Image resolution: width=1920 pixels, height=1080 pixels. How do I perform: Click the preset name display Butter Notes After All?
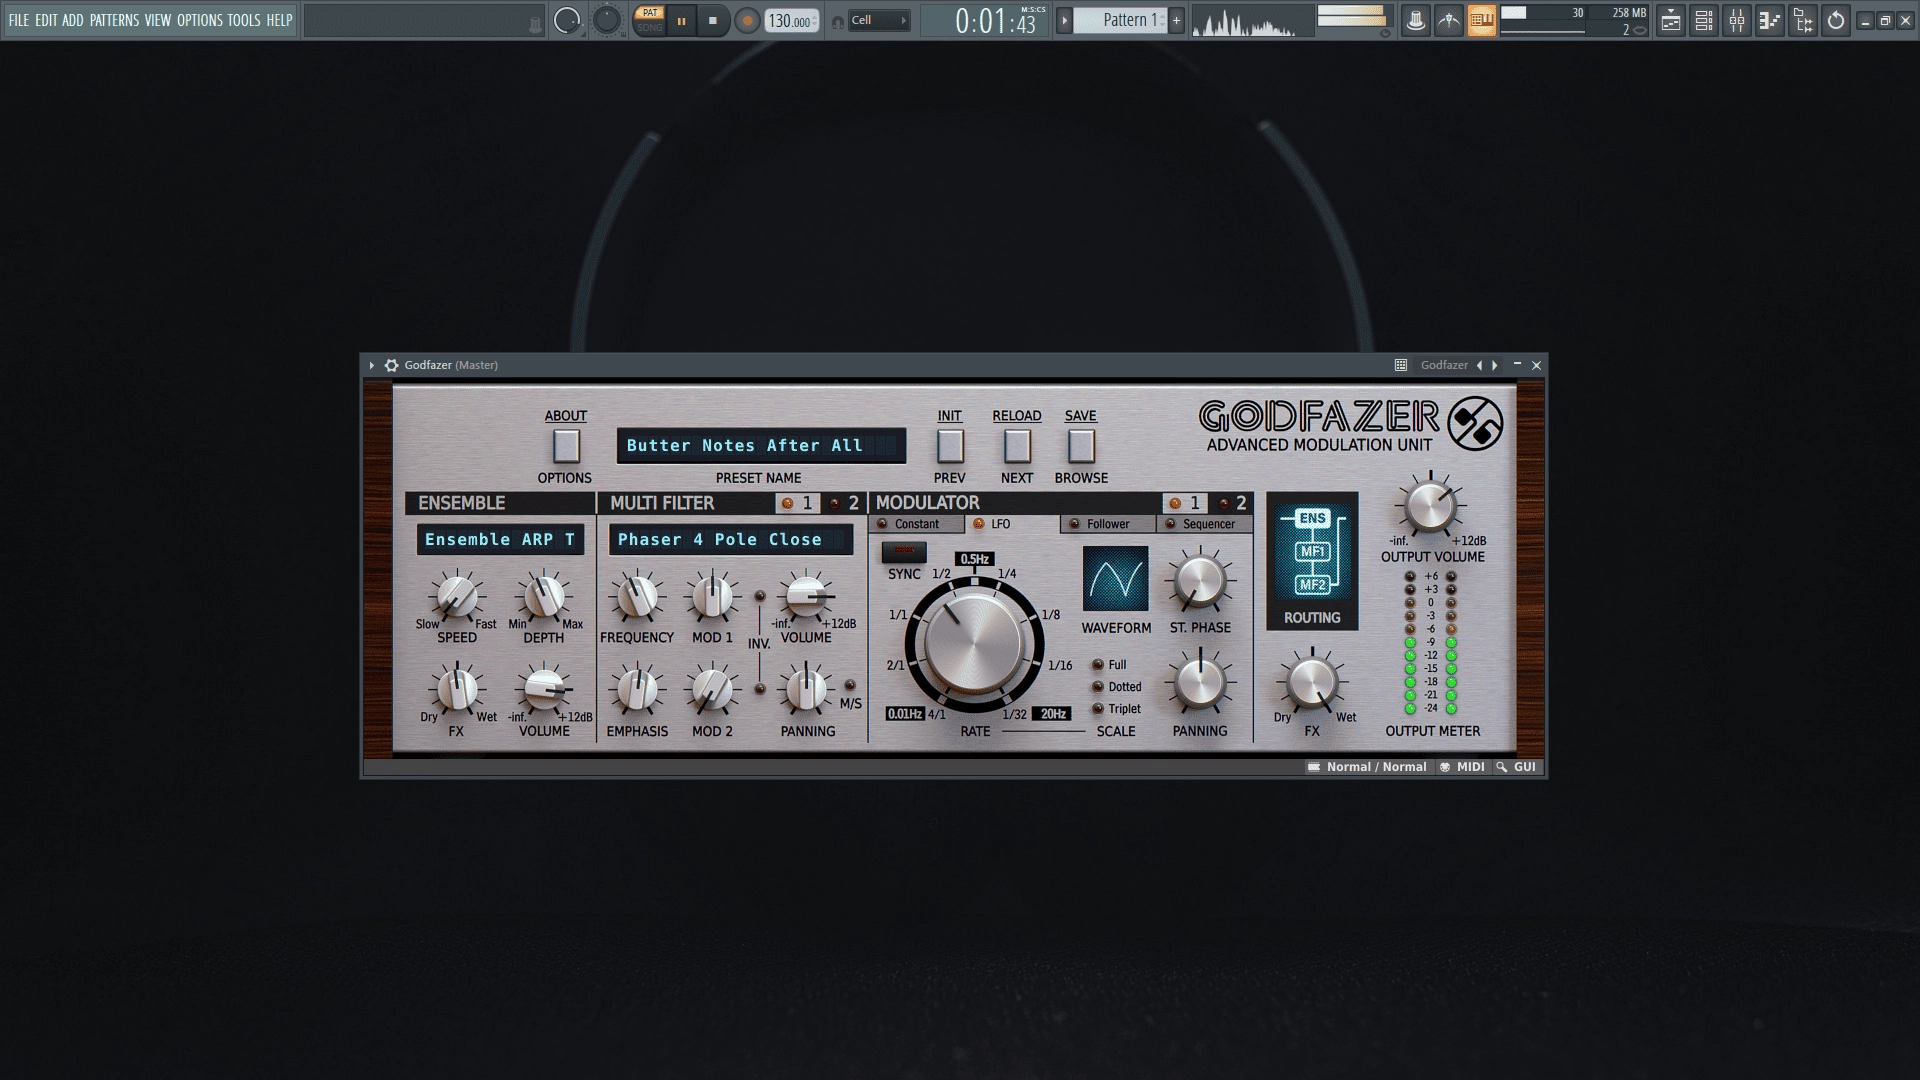761,446
